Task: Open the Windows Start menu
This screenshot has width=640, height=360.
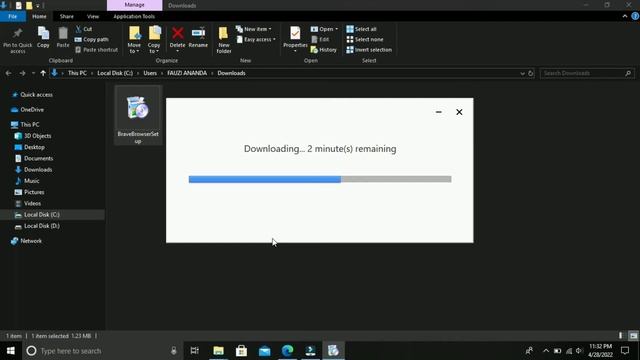Action: point(11,351)
